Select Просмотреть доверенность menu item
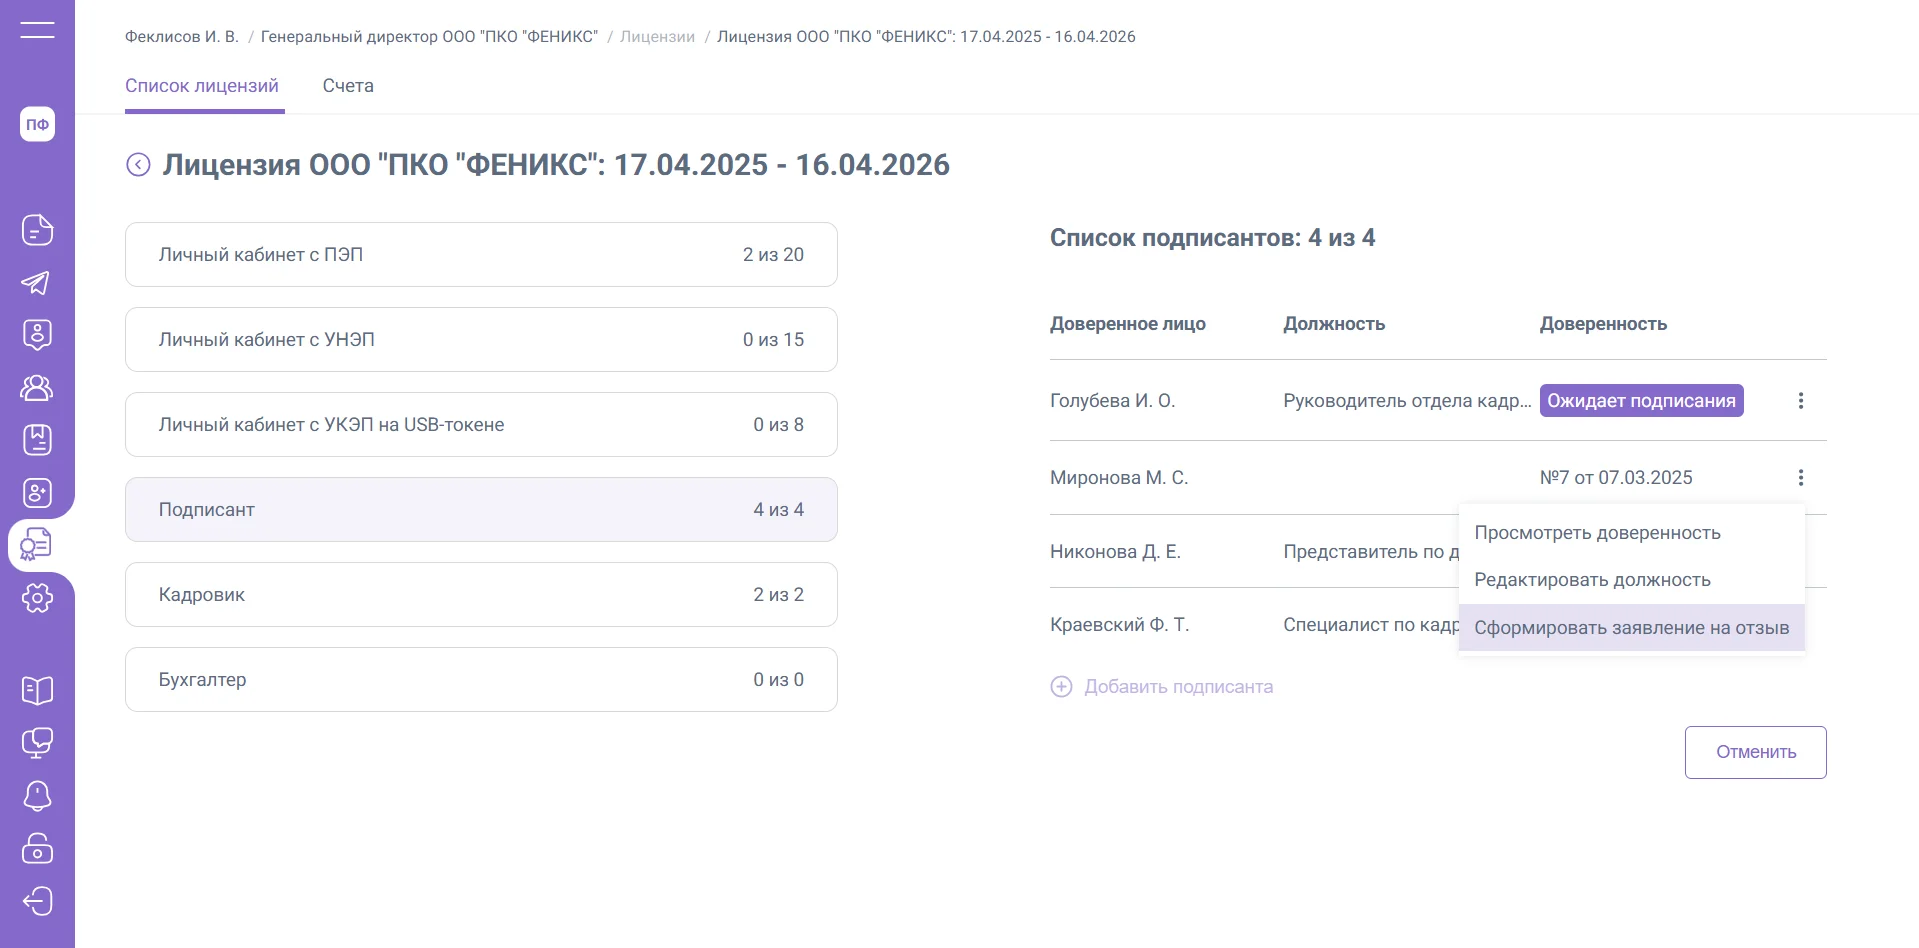The width and height of the screenshot is (1919, 948). tap(1597, 533)
